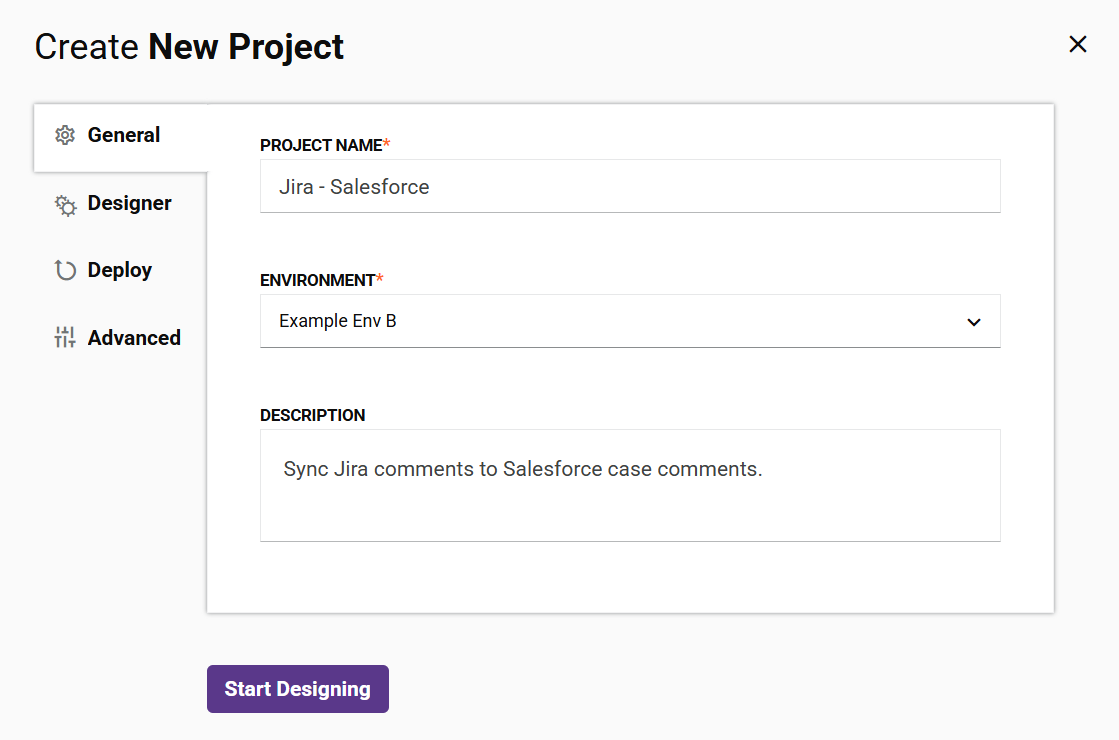Click the PROJECT NAME label
Screen dimensions: 1119x740
click(320, 144)
